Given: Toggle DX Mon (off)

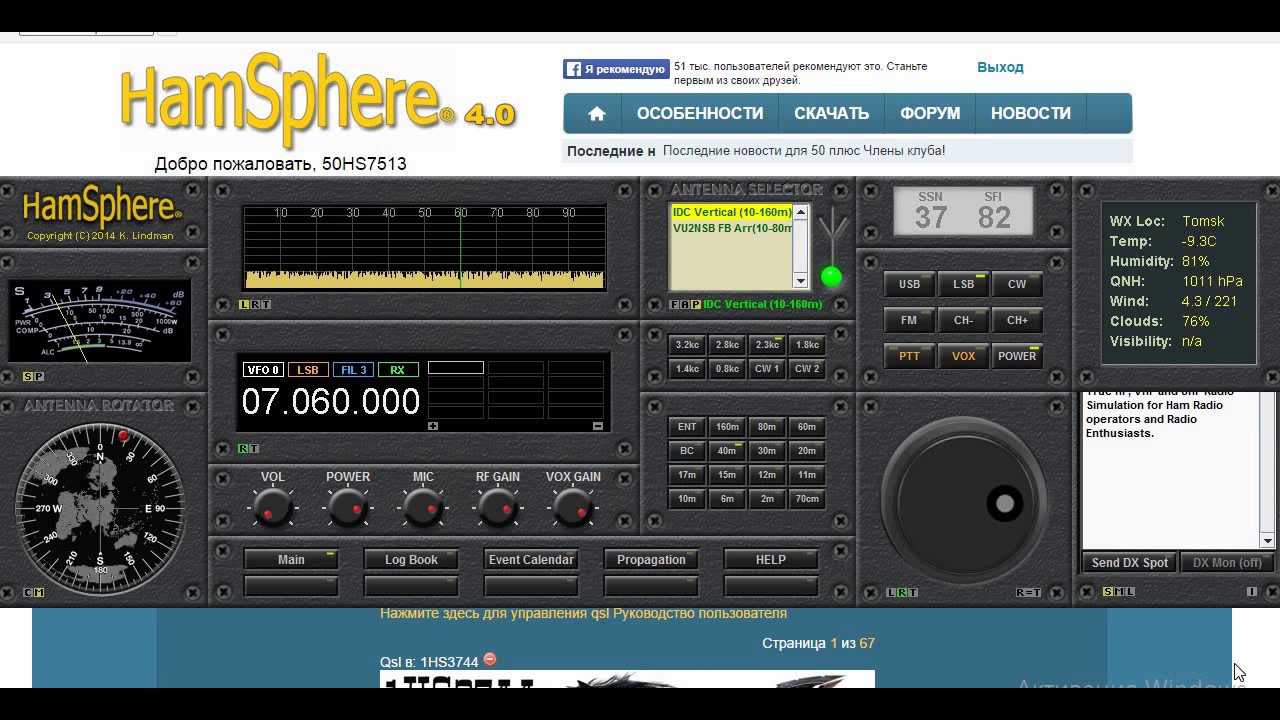Looking at the screenshot, I should tap(1227, 562).
